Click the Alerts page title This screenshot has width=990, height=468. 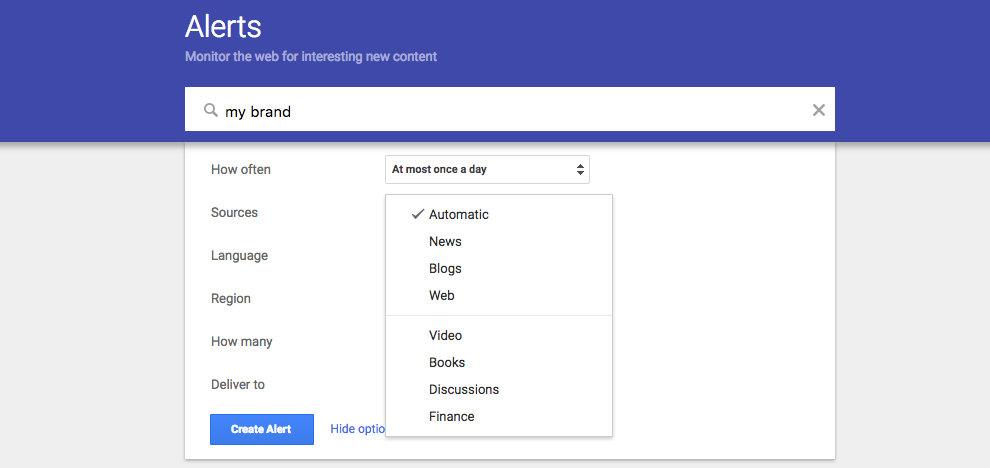pos(223,27)
